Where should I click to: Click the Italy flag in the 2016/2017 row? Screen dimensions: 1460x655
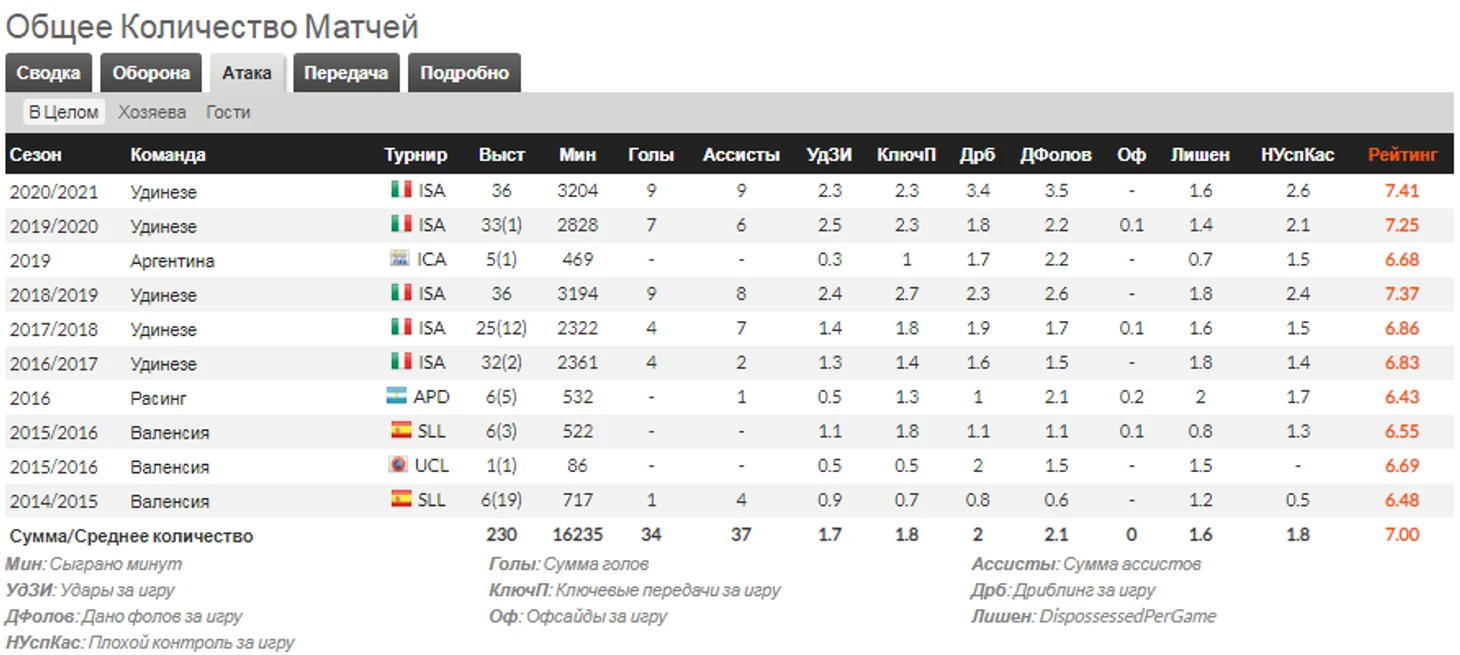pos(401,361)
